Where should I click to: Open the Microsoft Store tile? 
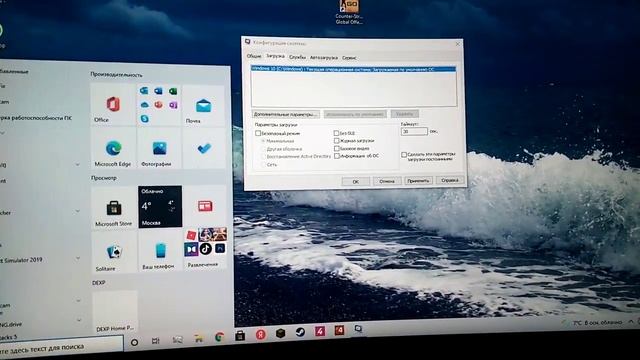tap(113, 207)
